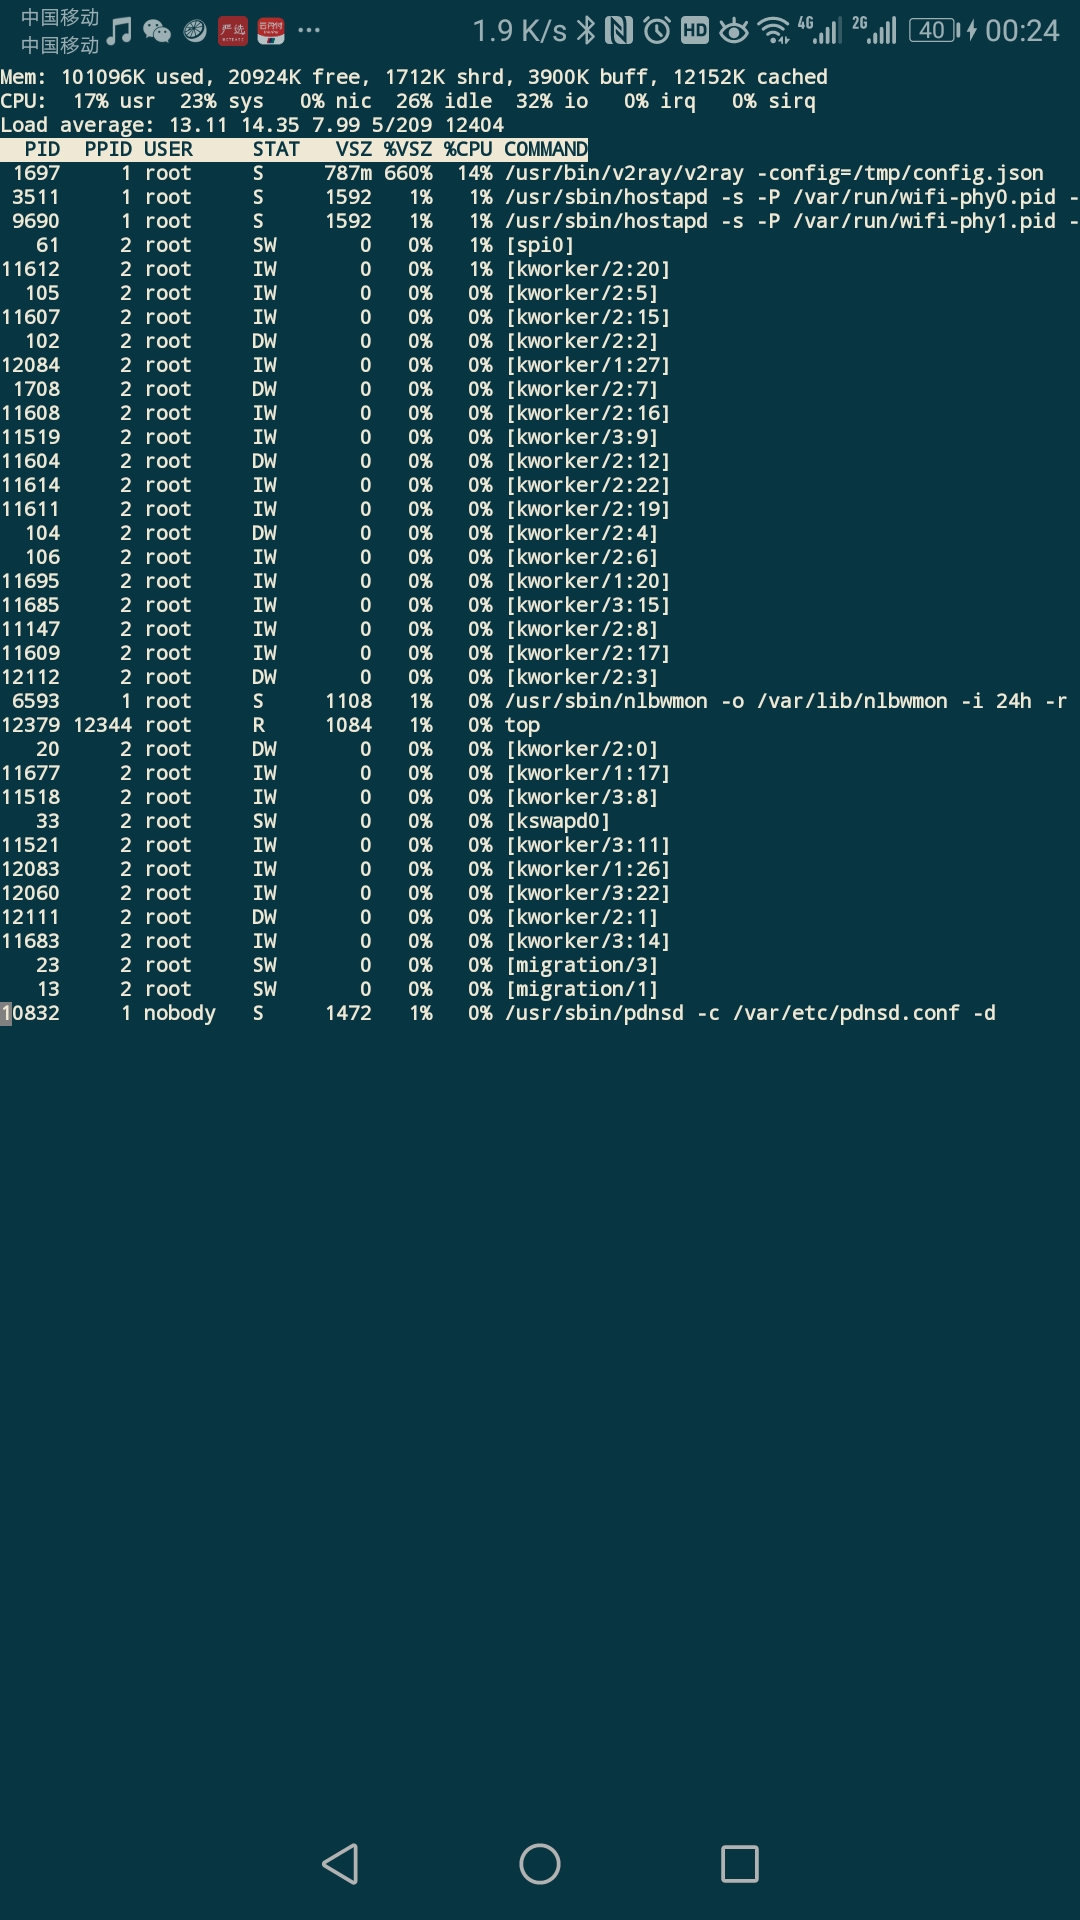
Task: Click PID 10832 at terminal cursor
Action: 30,1013
